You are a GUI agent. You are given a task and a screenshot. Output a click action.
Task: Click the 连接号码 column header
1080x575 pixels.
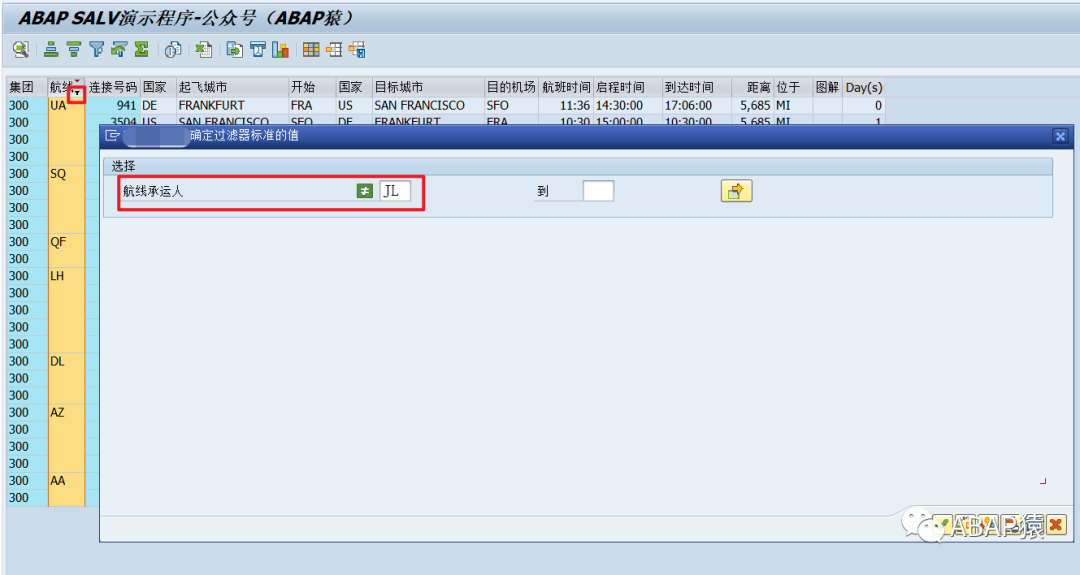113,87
